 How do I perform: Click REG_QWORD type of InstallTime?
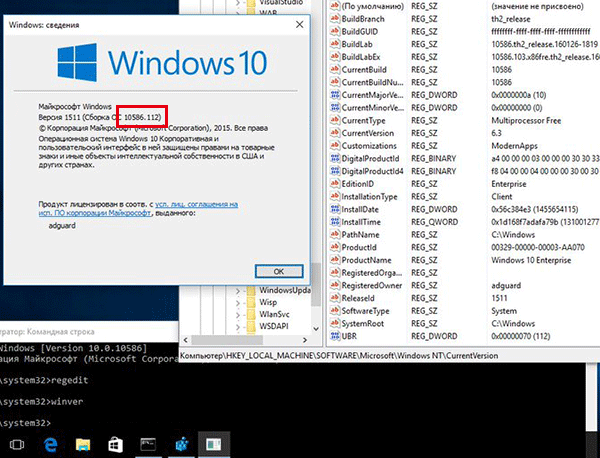[x=434, y=222]
